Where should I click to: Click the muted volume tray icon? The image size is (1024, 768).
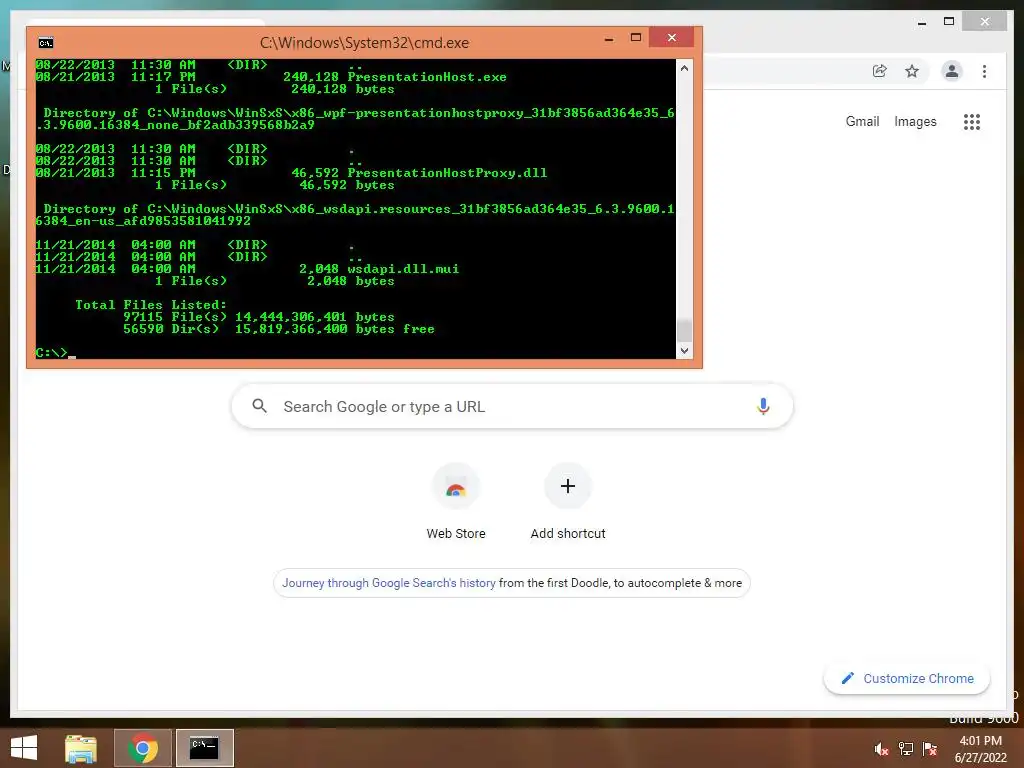click(881, 749)
